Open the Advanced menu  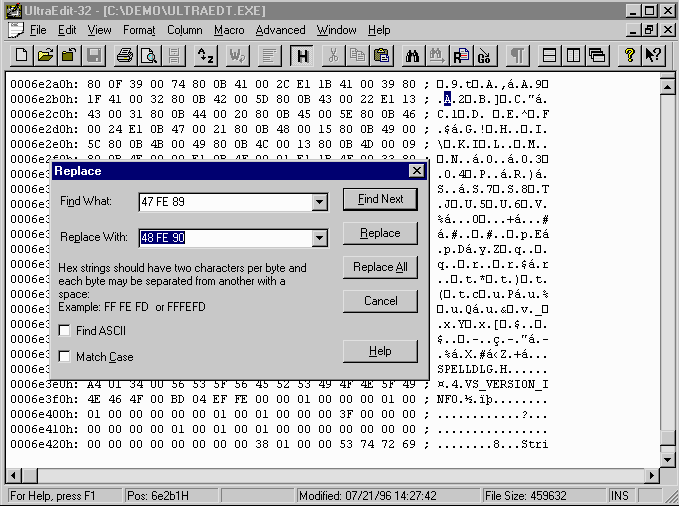(280, 30)
